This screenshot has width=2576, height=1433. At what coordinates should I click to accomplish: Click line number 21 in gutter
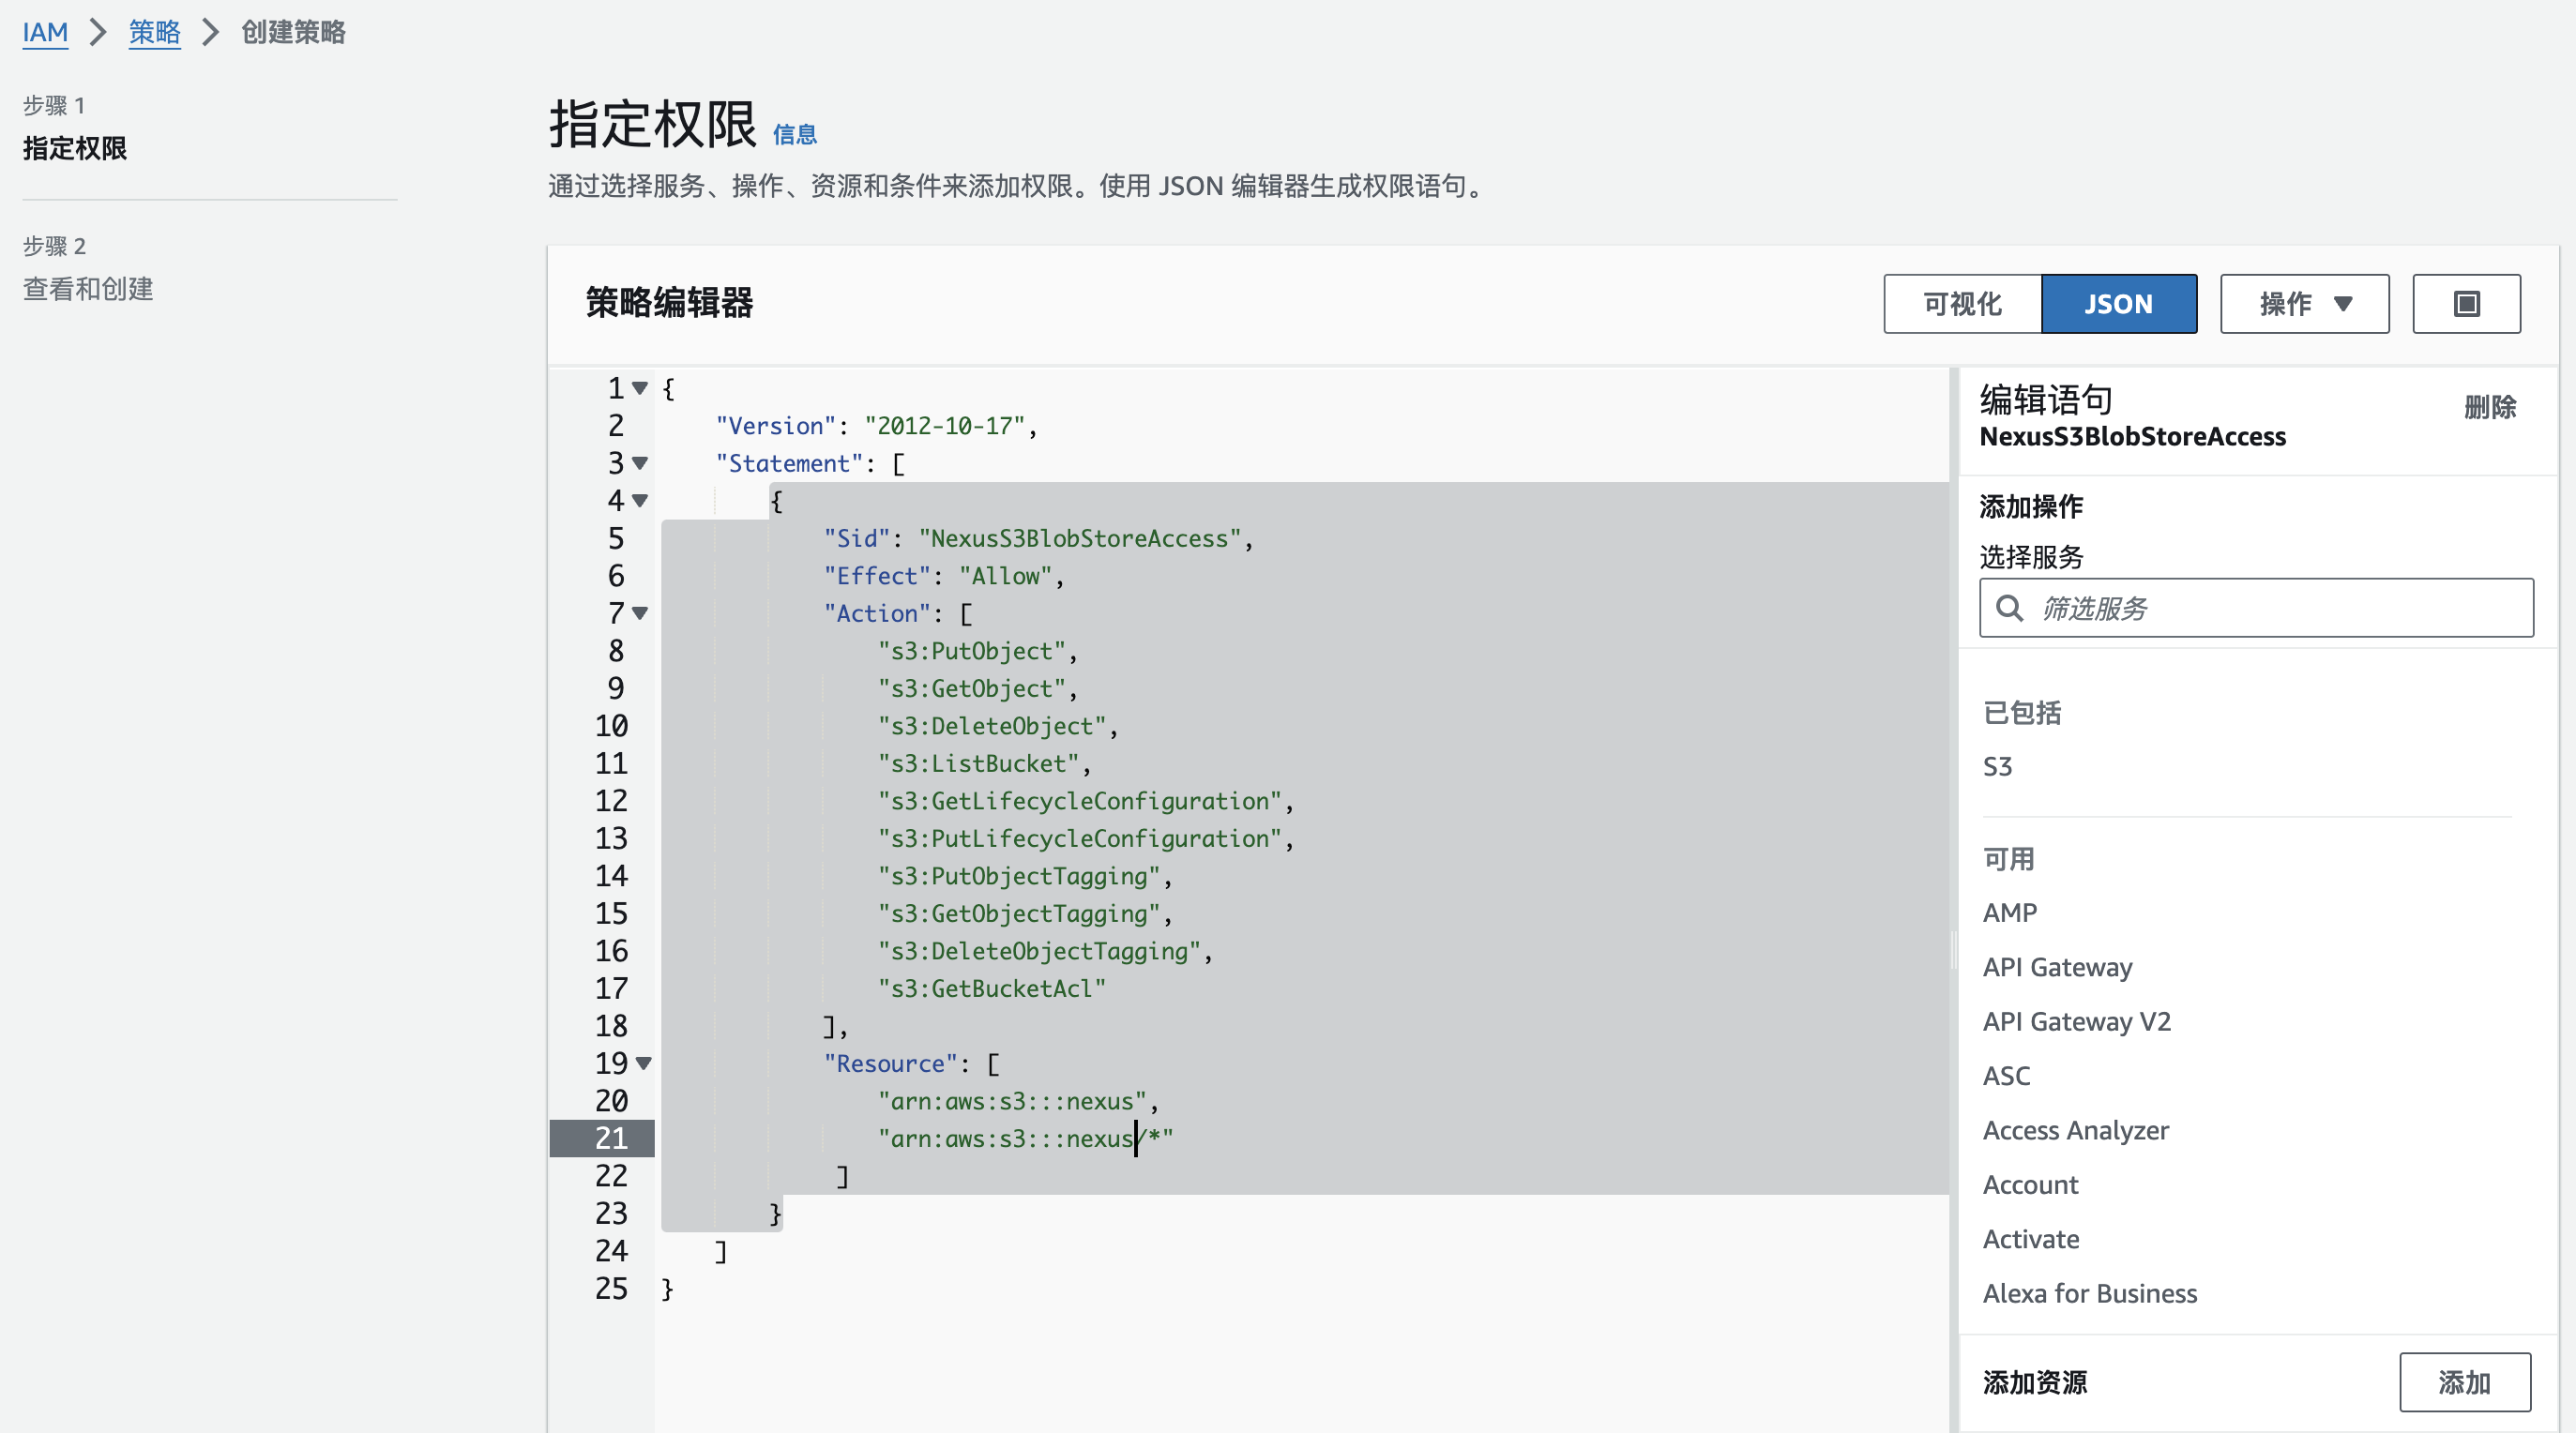coord(611,1138)
